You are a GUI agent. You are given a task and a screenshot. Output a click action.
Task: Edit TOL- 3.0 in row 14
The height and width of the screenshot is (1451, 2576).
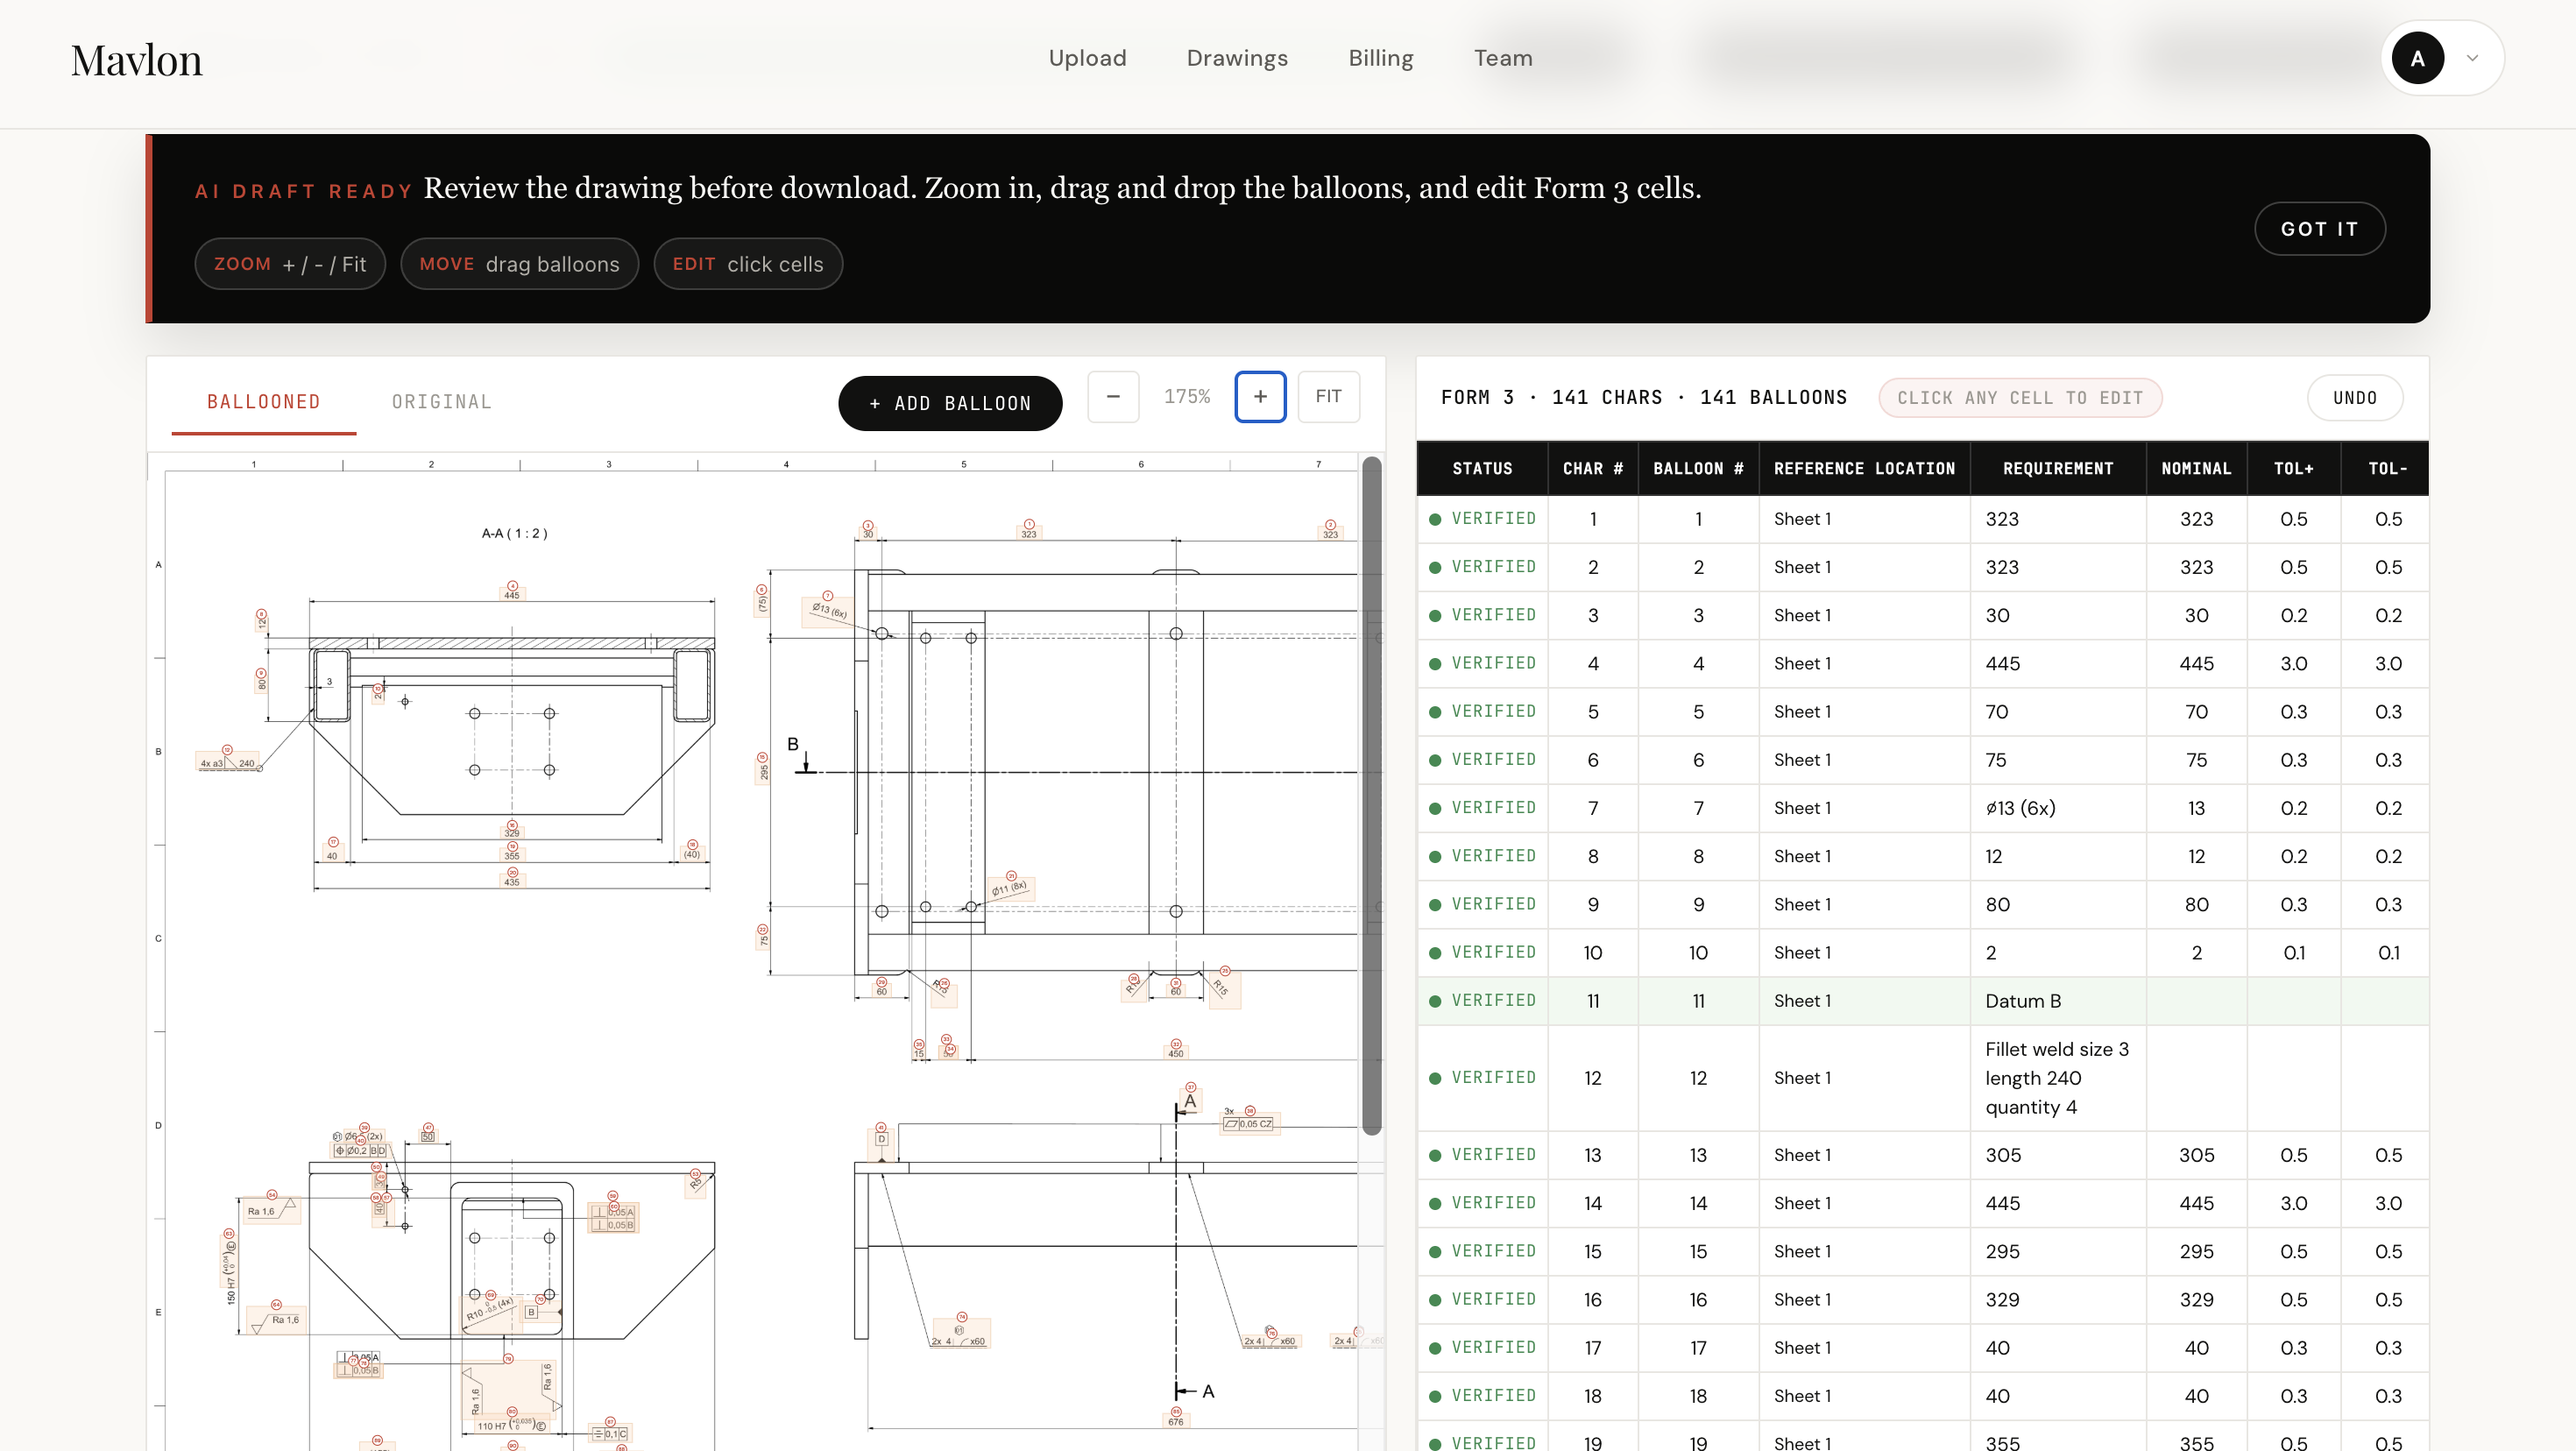coord(2387,1203)
